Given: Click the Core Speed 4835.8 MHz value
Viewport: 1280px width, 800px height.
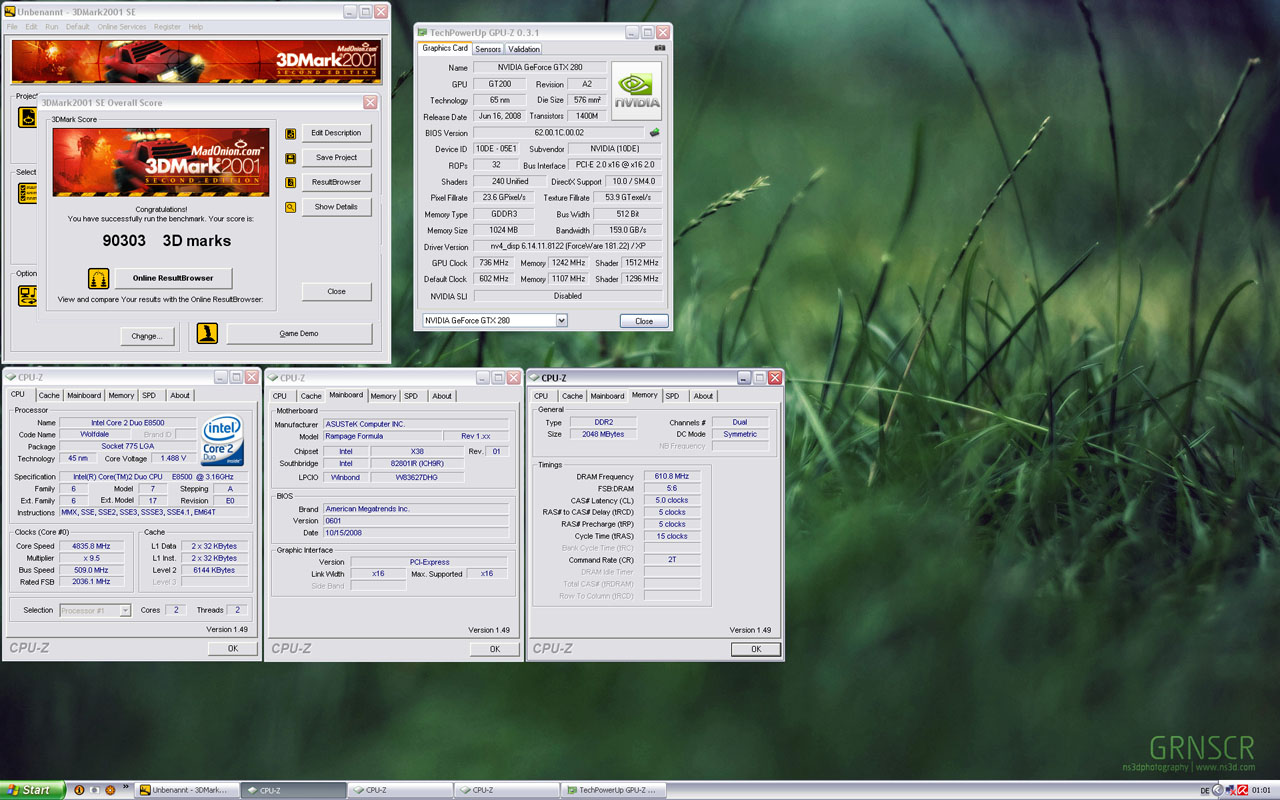Looking at the screenshot, I should [92, 546].
